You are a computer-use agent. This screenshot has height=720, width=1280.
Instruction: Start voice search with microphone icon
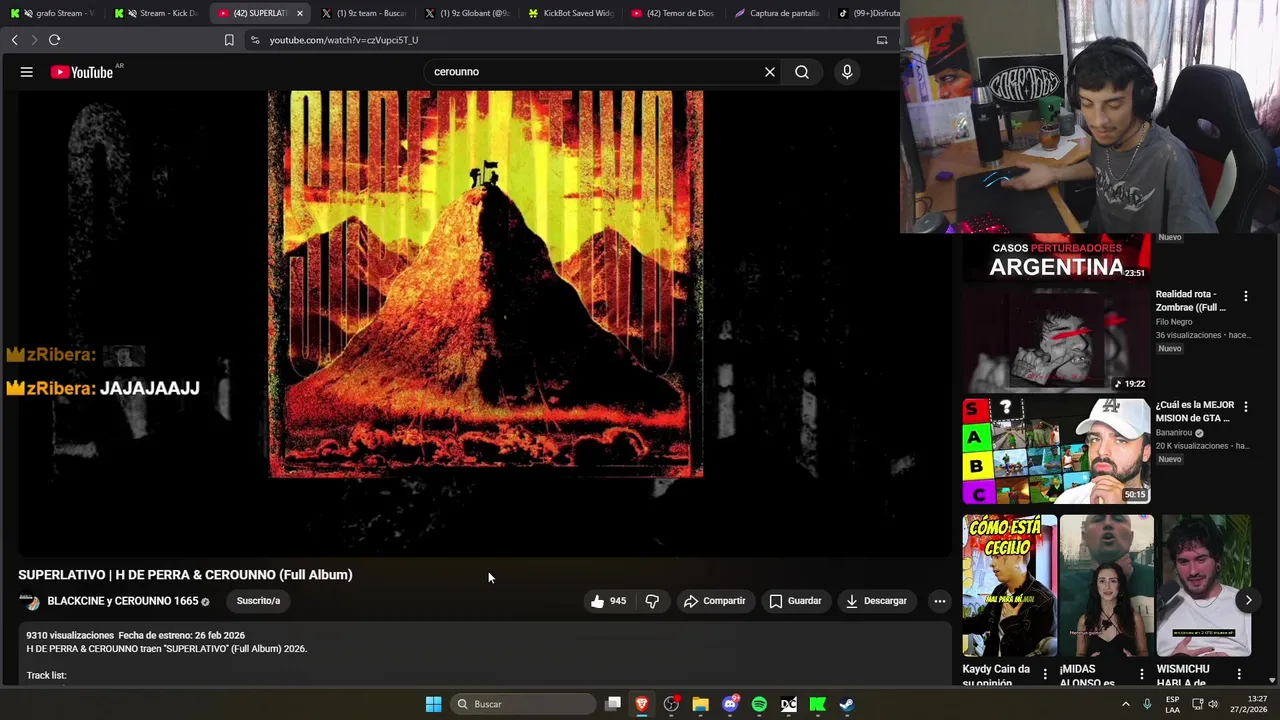coord(847,72)
